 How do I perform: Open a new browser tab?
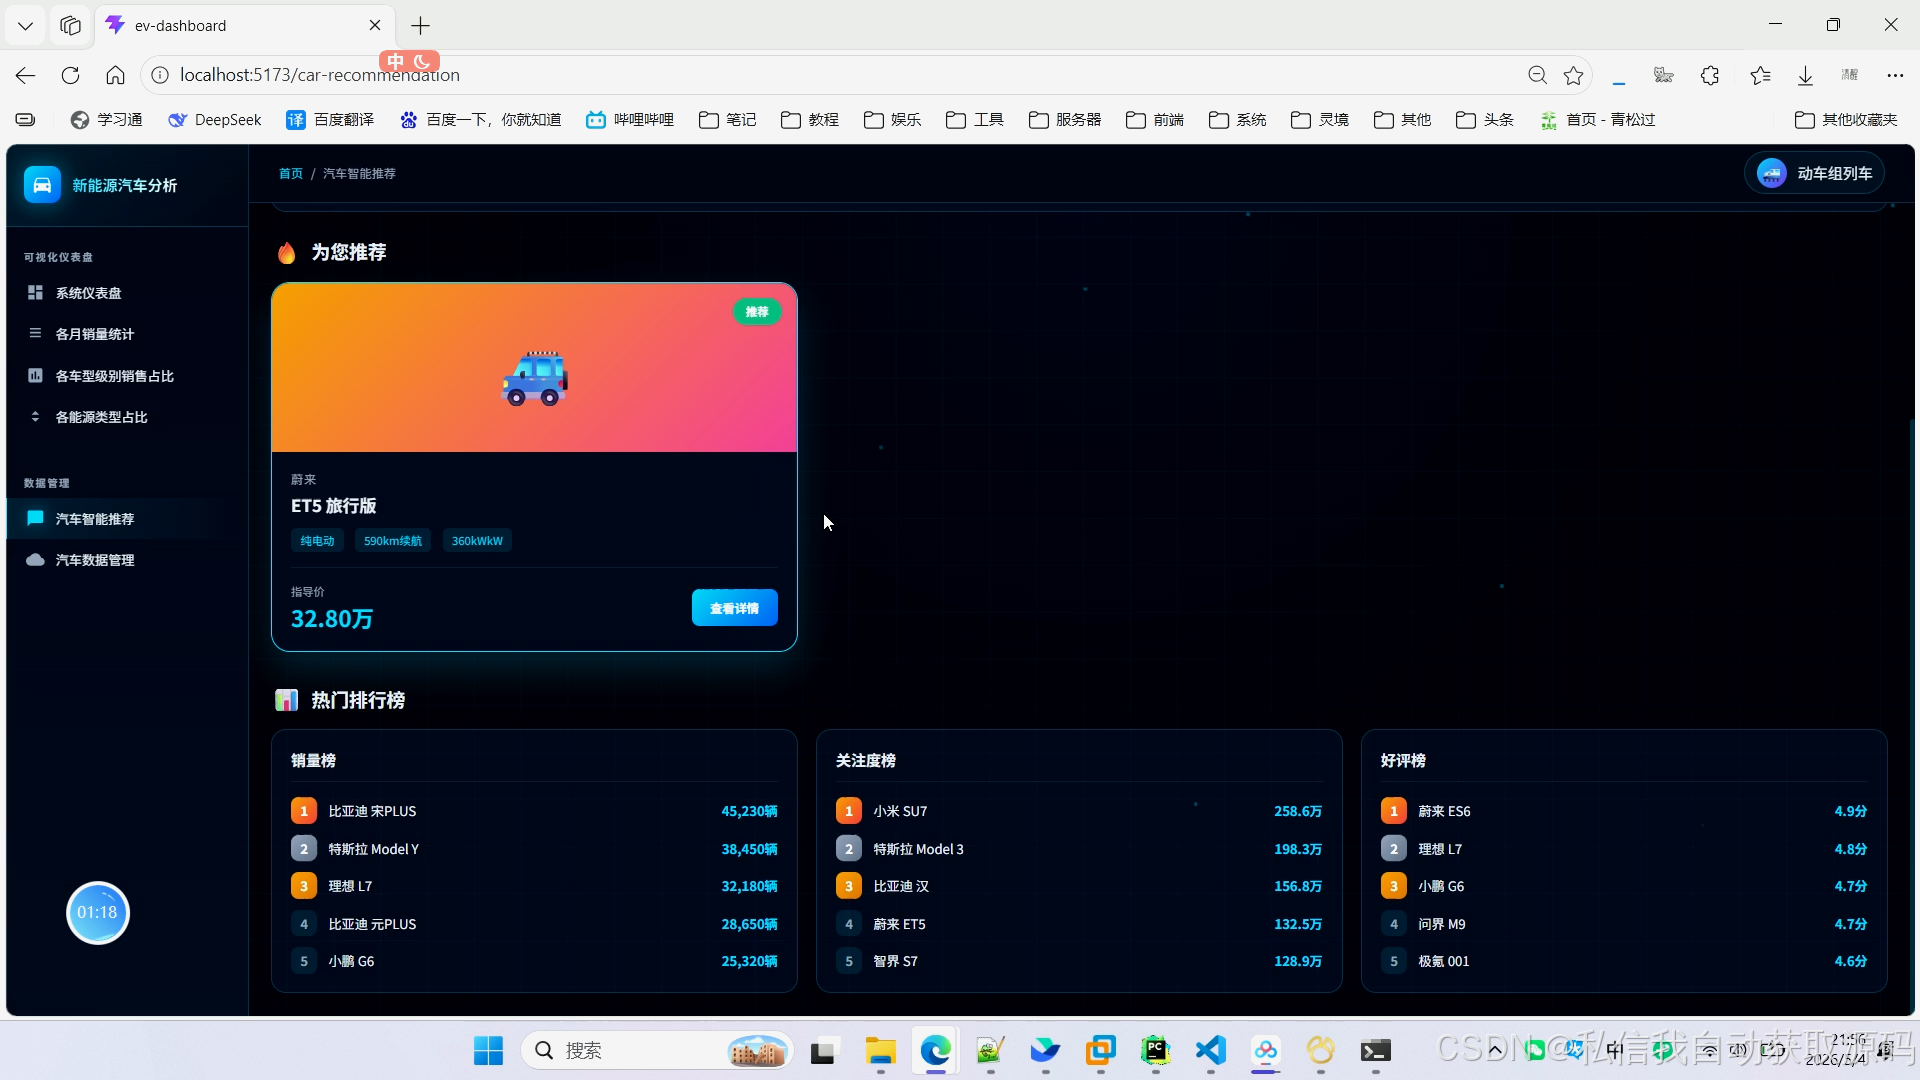pos(420,25)
